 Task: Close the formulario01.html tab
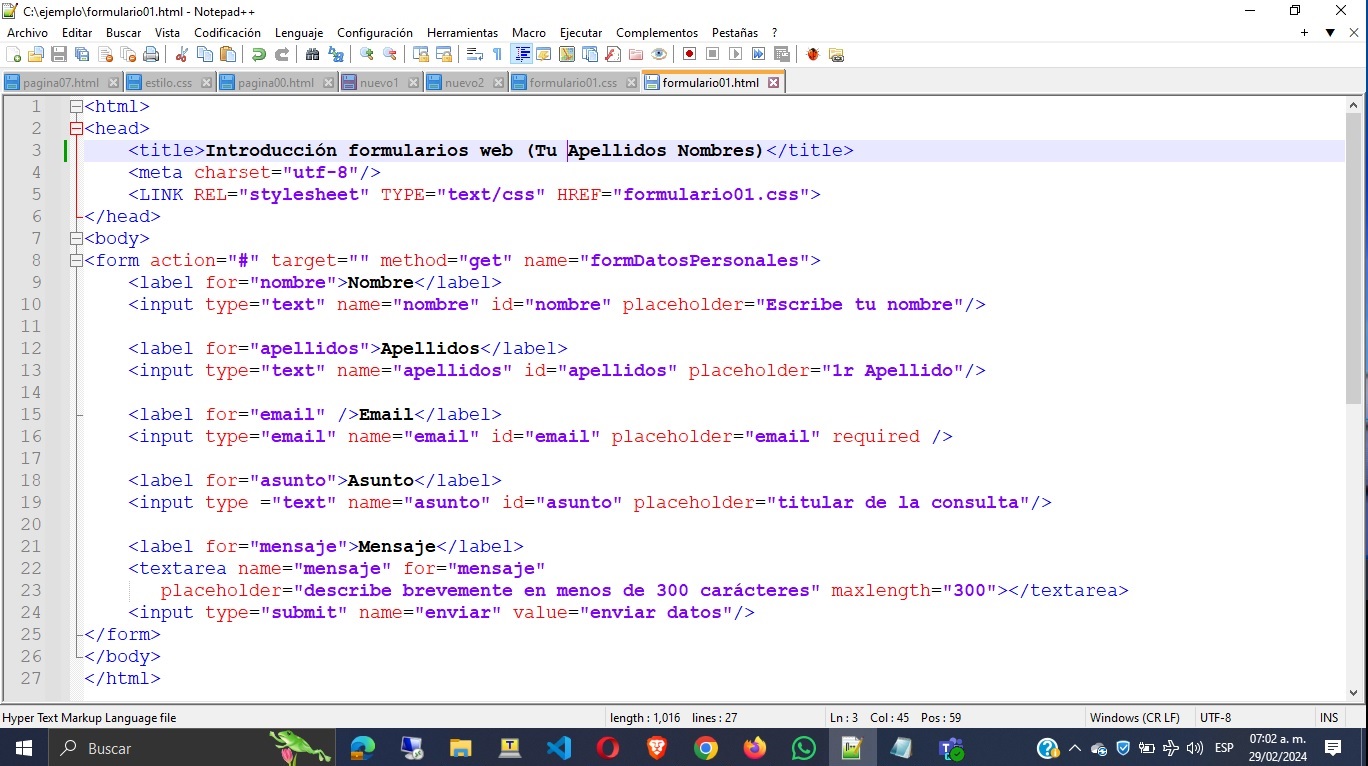773,83
